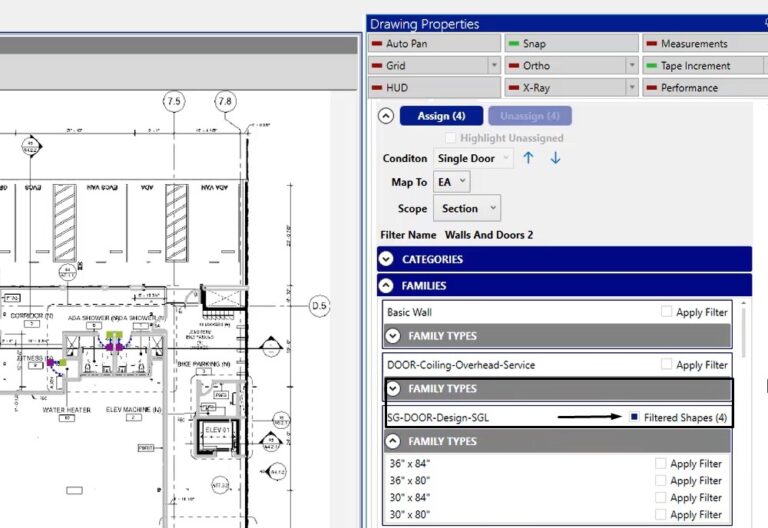Toggle the HUD option
This screenshot has width=768, height=528.
[434, 88]
